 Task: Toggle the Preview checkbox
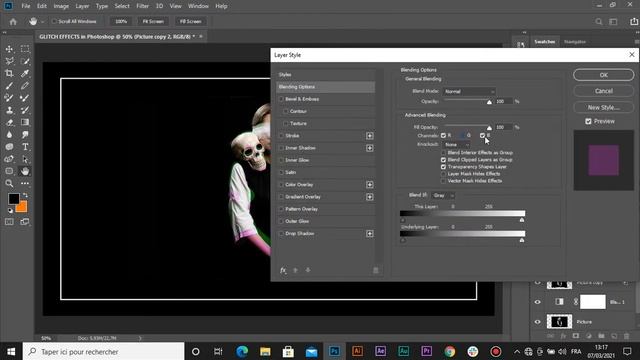coord(588,121)
